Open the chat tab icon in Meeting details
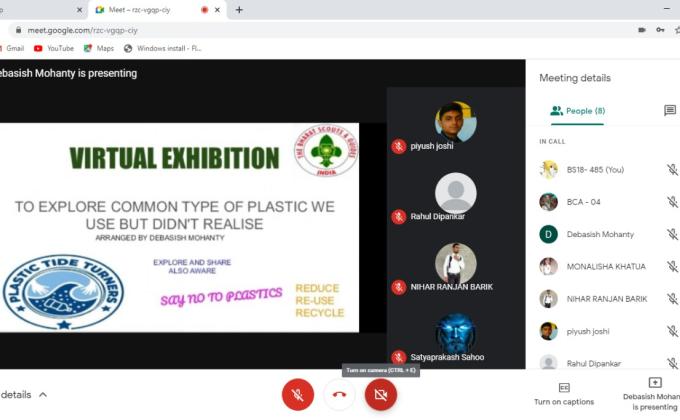The image size is (680, 420). (669, 111)
